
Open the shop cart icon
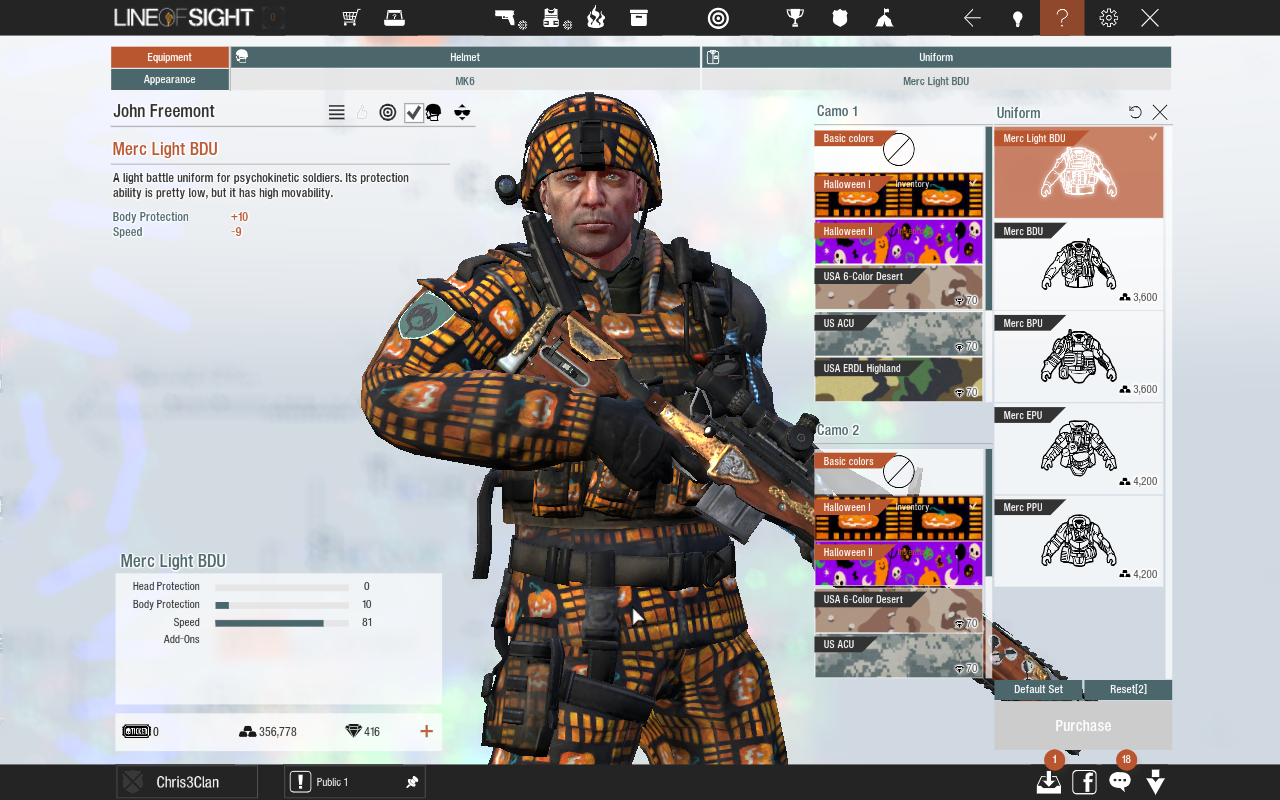tap(351, 18)
